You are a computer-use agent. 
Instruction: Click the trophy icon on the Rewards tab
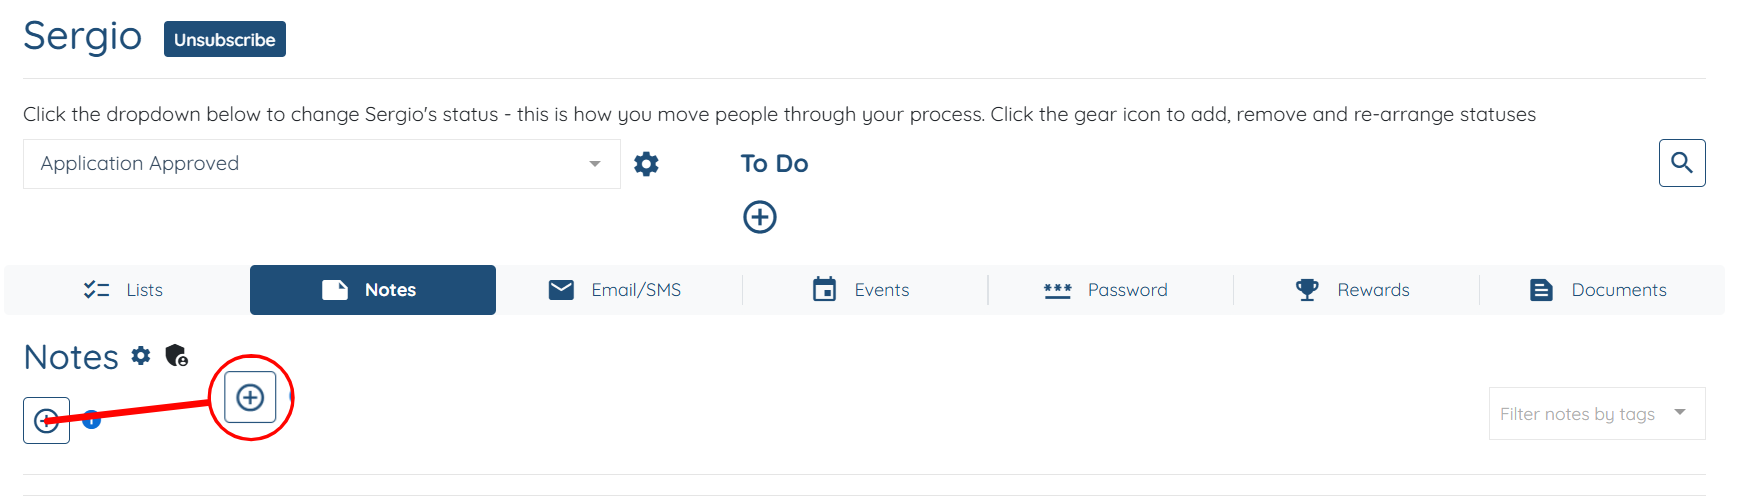(1307, 290)
